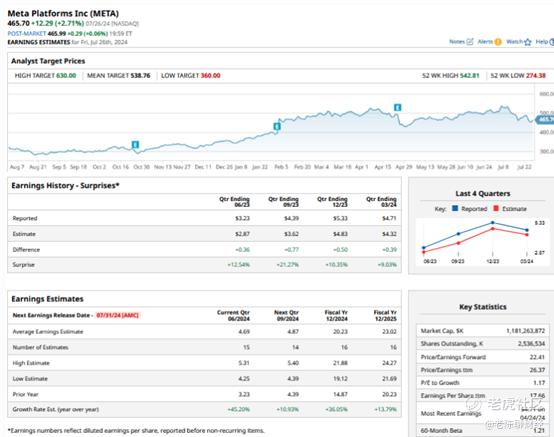554x437 pixels.
Task: Click the Difference +0.77 cell for 09/23
Action: pos(291,249)
